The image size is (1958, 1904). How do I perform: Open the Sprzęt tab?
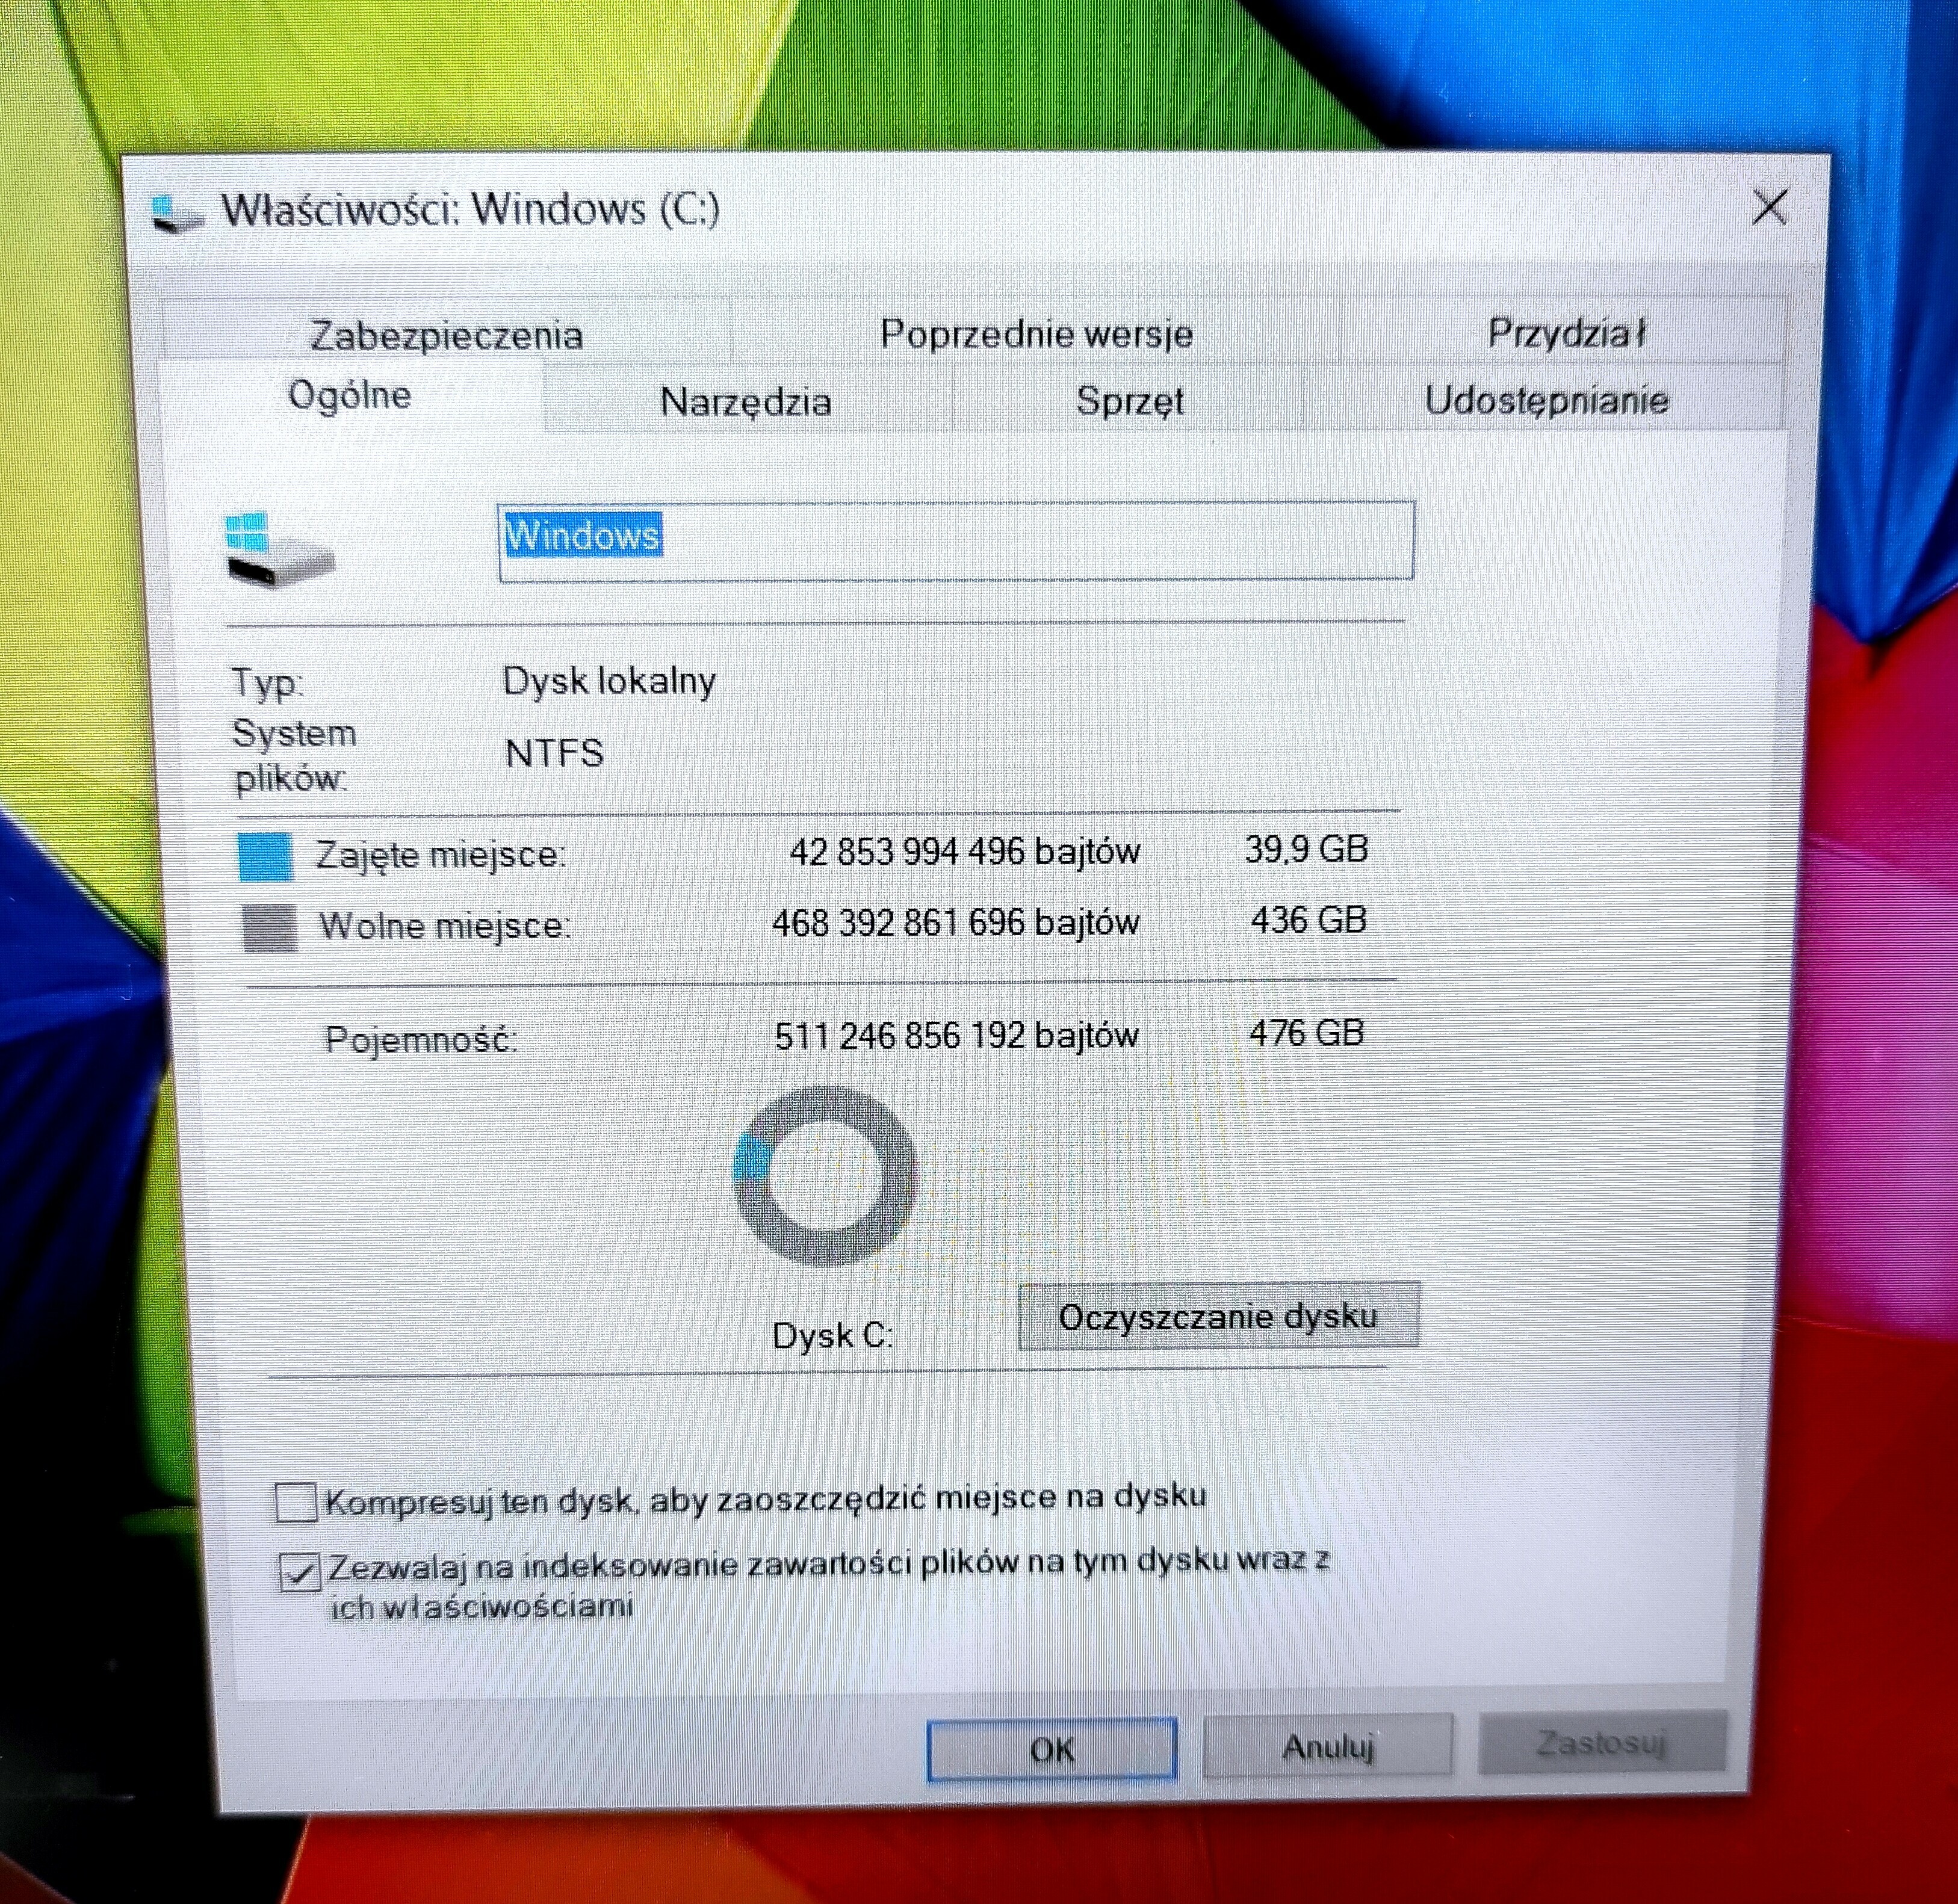point(1129,401)
